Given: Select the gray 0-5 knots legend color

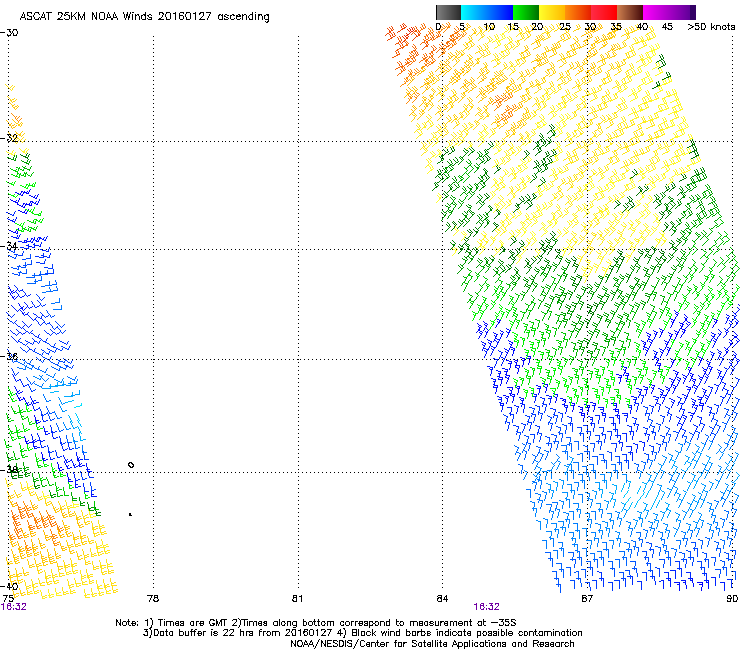Looking at the screenshot, I should 448,12.
